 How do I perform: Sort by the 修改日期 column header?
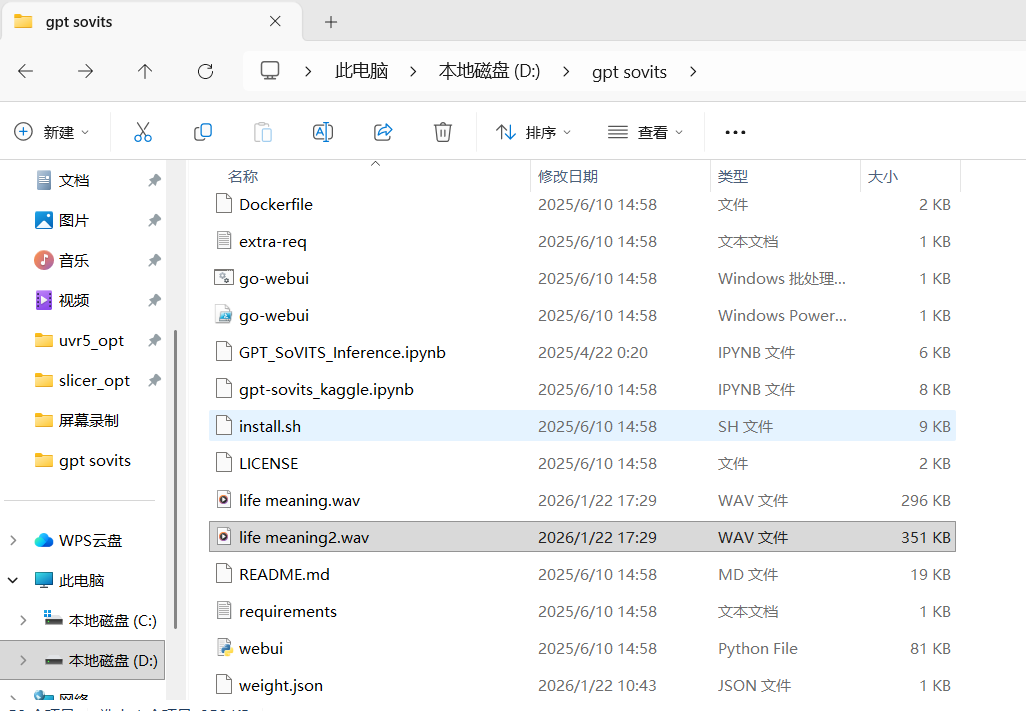[x=568, y=176]
